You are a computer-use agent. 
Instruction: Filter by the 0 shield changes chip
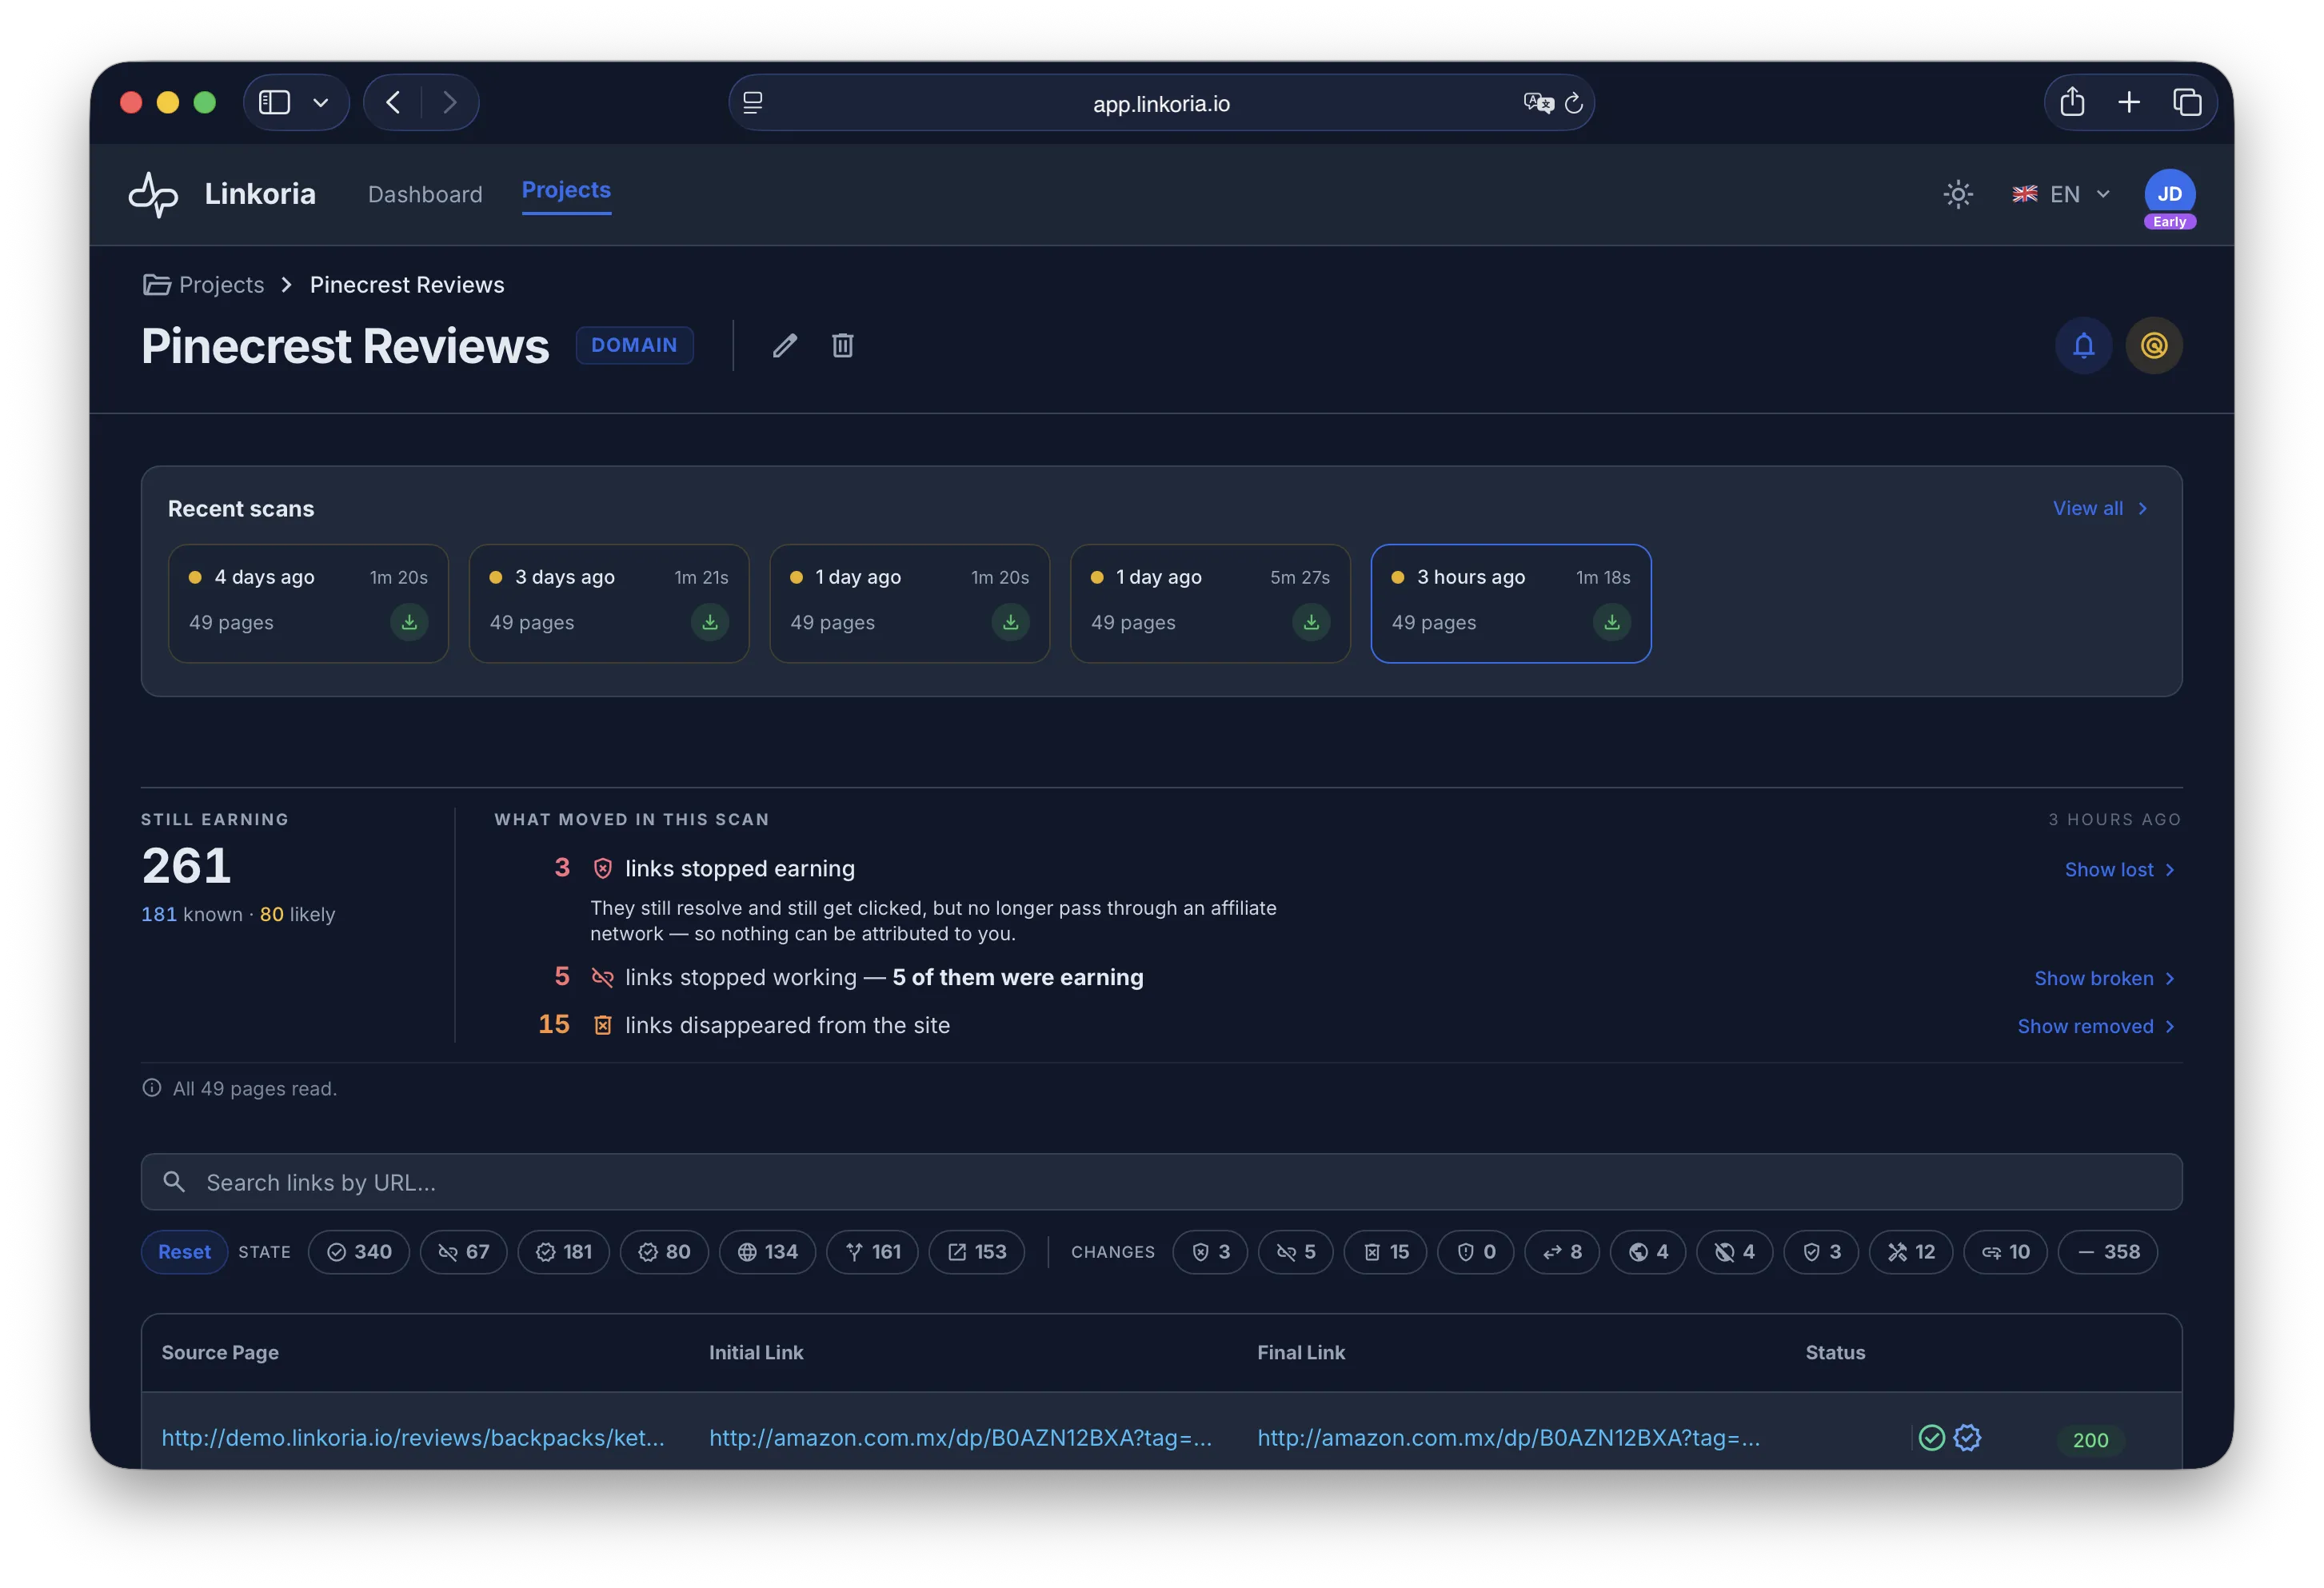(x=1476, y=1252)
